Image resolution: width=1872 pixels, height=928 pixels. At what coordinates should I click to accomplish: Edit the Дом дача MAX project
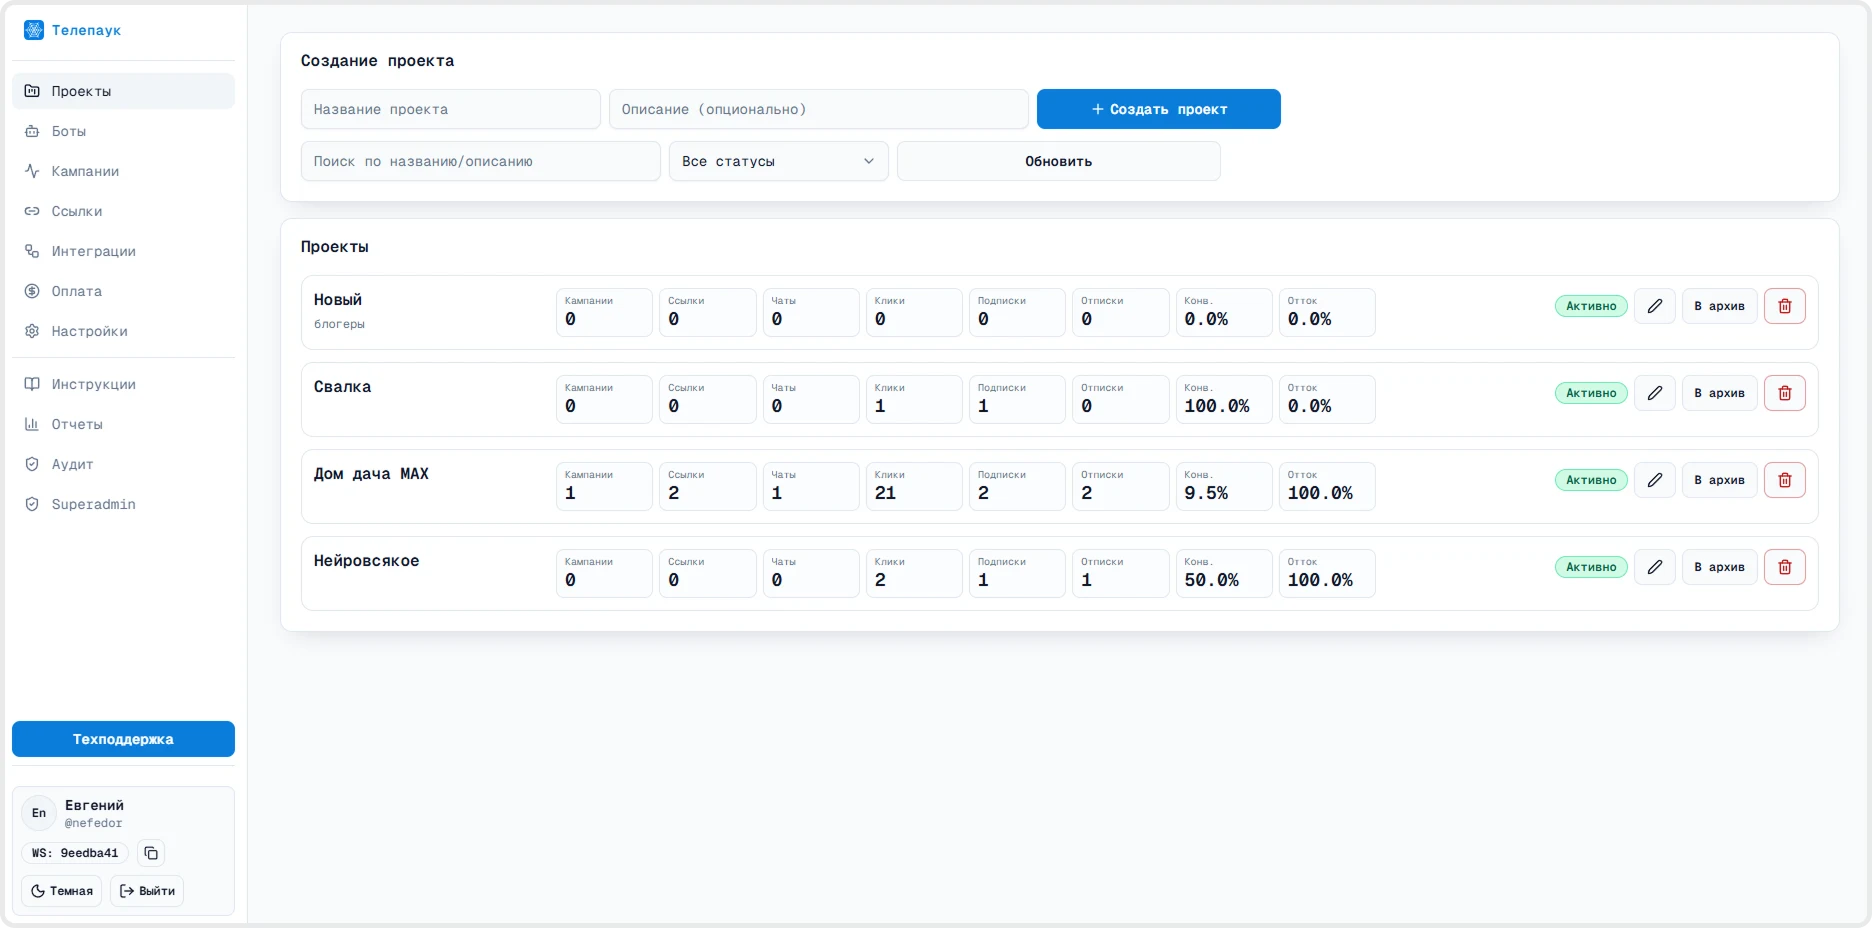(x=1655, y=480)
